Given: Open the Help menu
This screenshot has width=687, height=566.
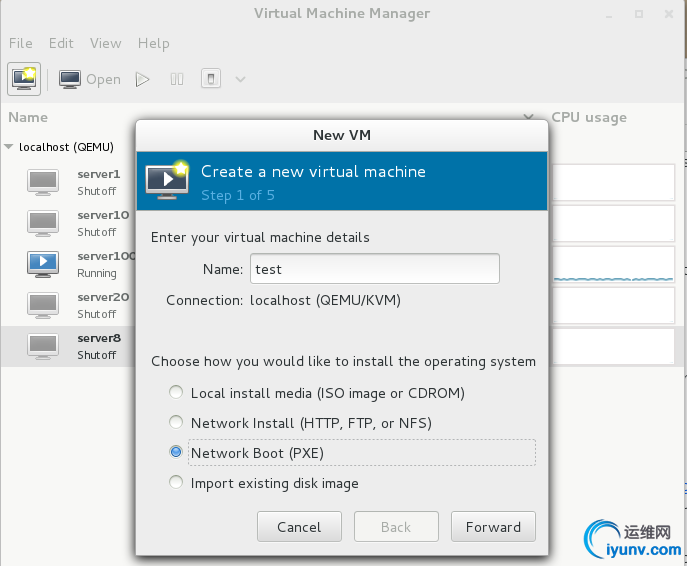Looking at the screenshot, I should tap(153, 43).
